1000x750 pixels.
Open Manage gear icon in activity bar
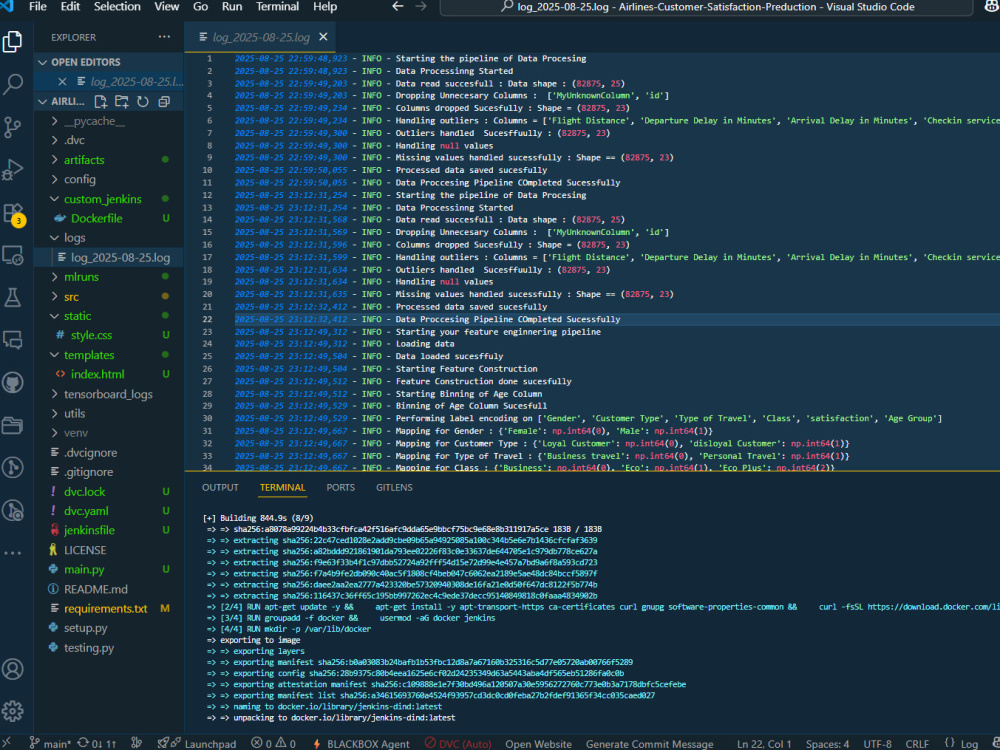(x=13, y=710)
